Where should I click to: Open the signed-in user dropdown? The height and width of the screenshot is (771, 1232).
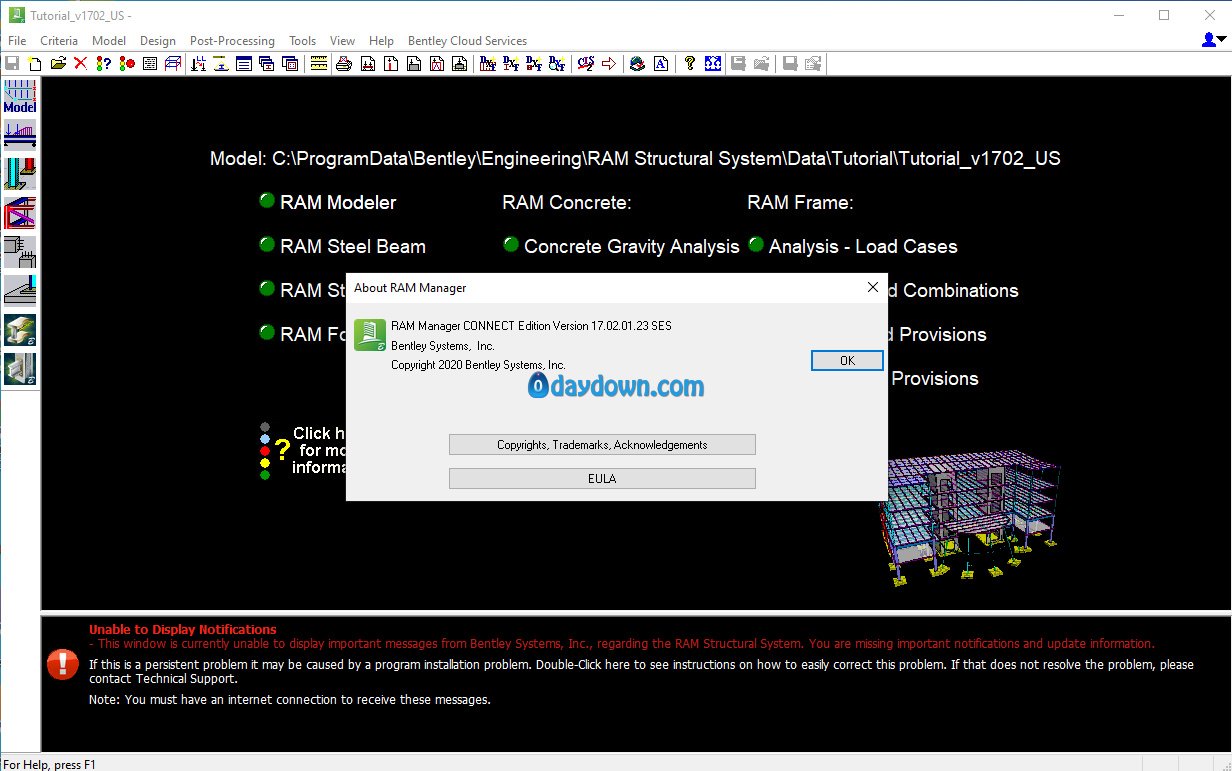point(1214,39)
